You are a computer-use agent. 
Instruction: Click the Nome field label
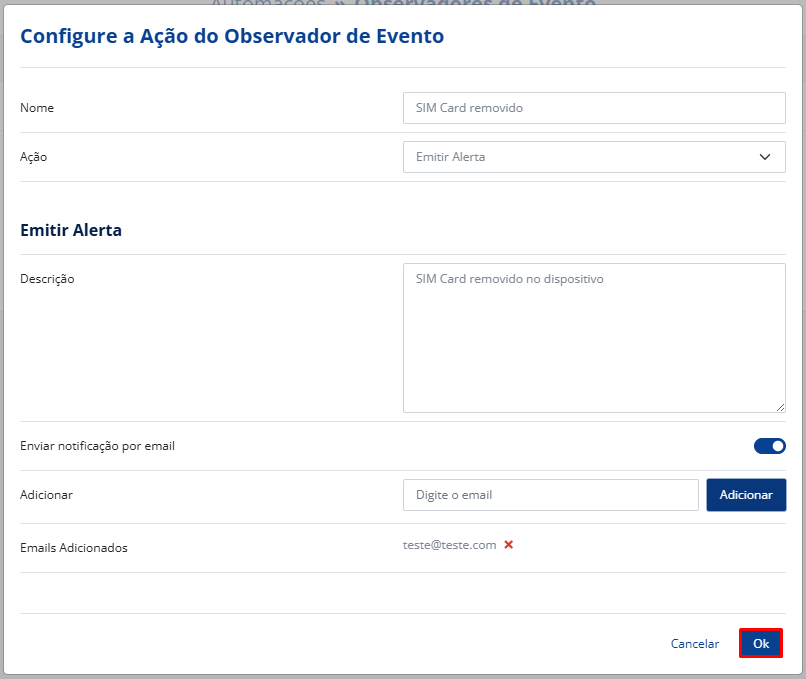pyautogui.click(x=37, y=108)
